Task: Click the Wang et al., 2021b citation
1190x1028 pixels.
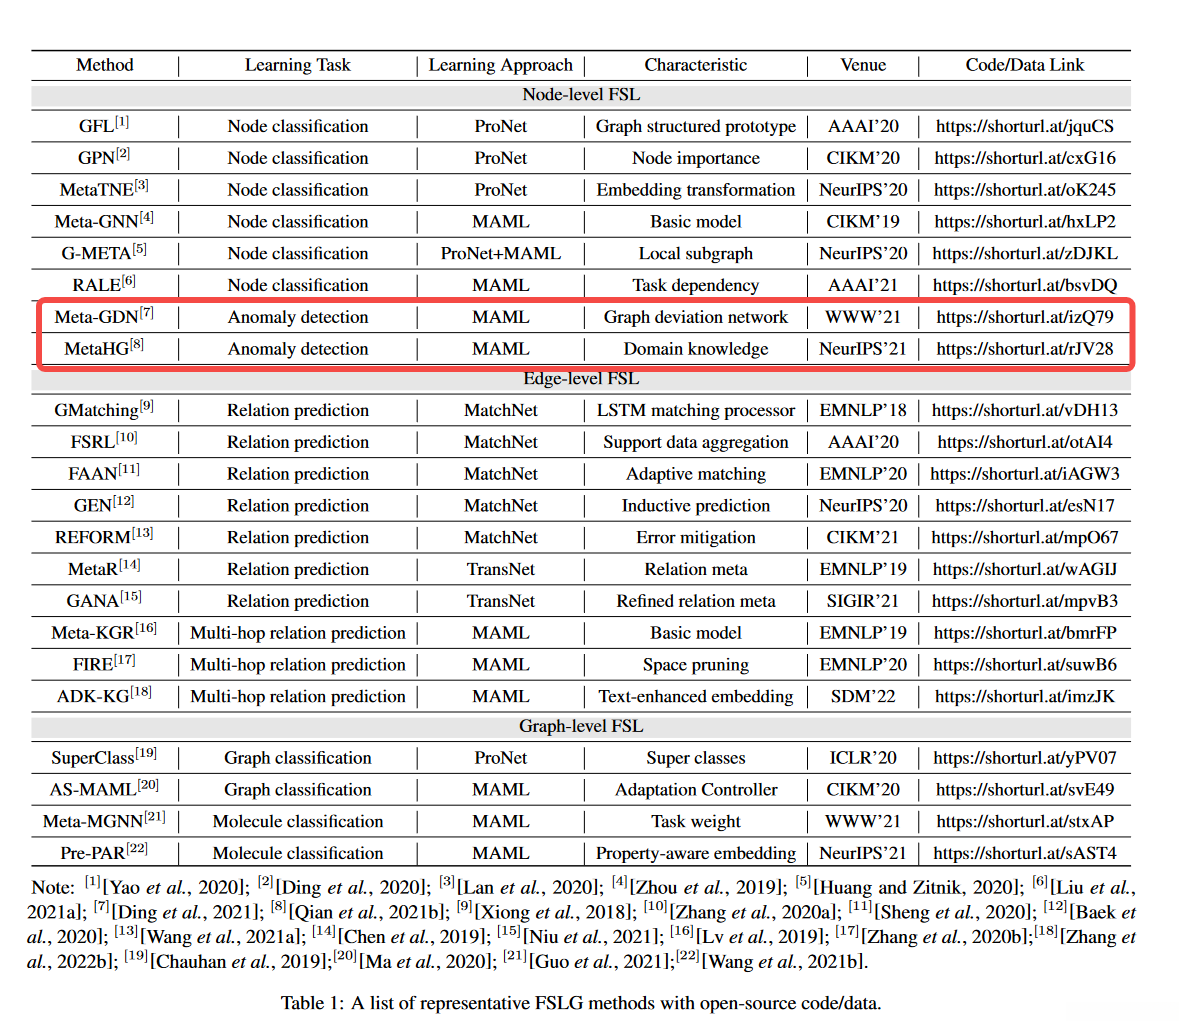Action: (x=783, y=962)
